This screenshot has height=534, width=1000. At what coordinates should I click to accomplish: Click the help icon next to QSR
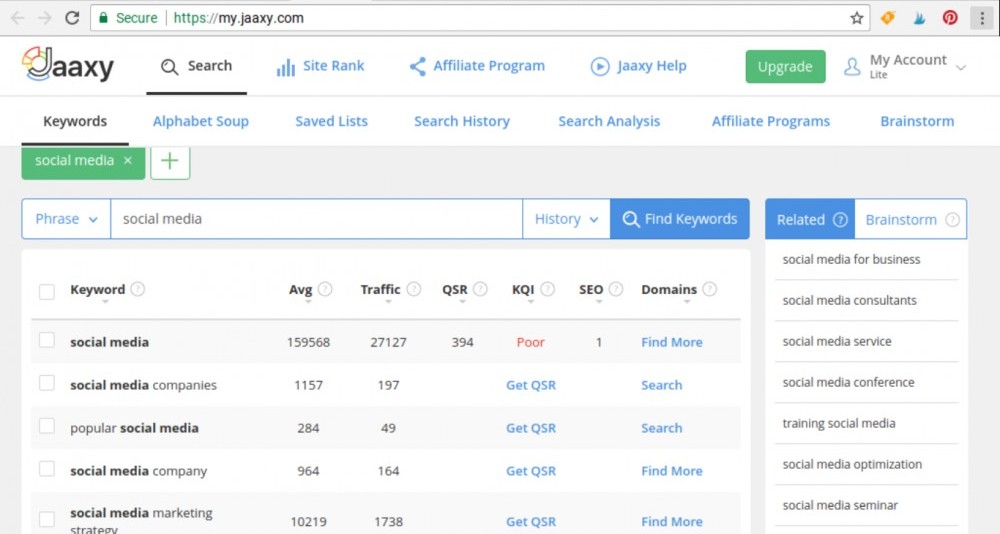coord(480,289)
